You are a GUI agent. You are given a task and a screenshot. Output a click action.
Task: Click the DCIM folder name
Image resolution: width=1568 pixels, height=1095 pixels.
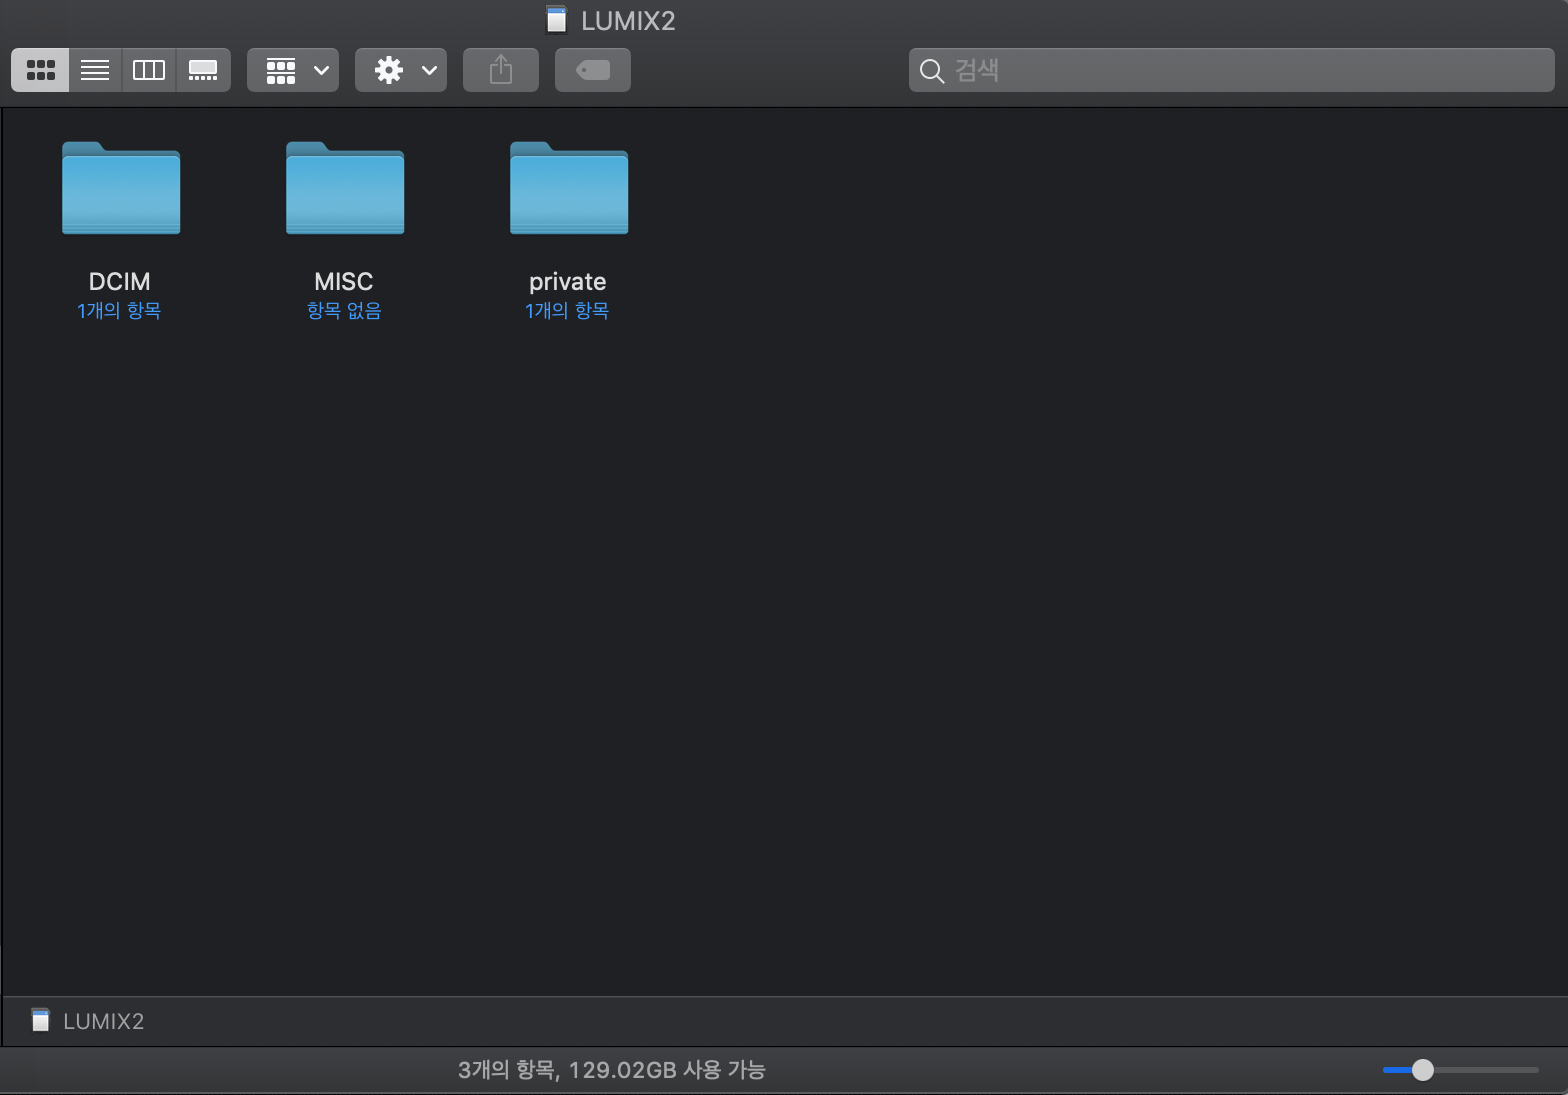[x=120, y=281]
